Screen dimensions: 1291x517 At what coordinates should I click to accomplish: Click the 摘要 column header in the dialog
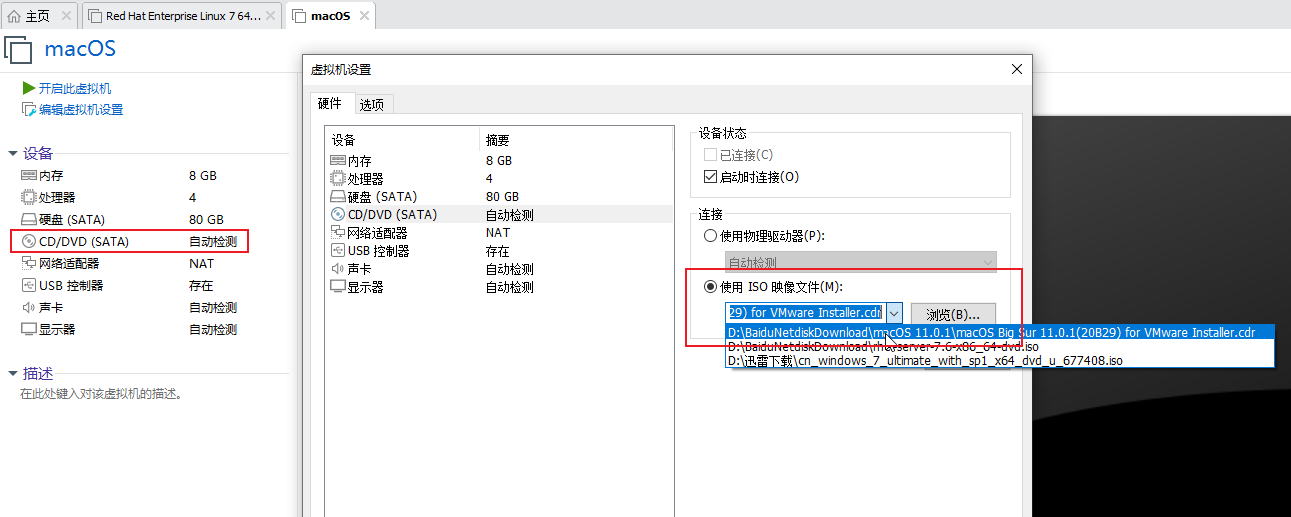577,140
